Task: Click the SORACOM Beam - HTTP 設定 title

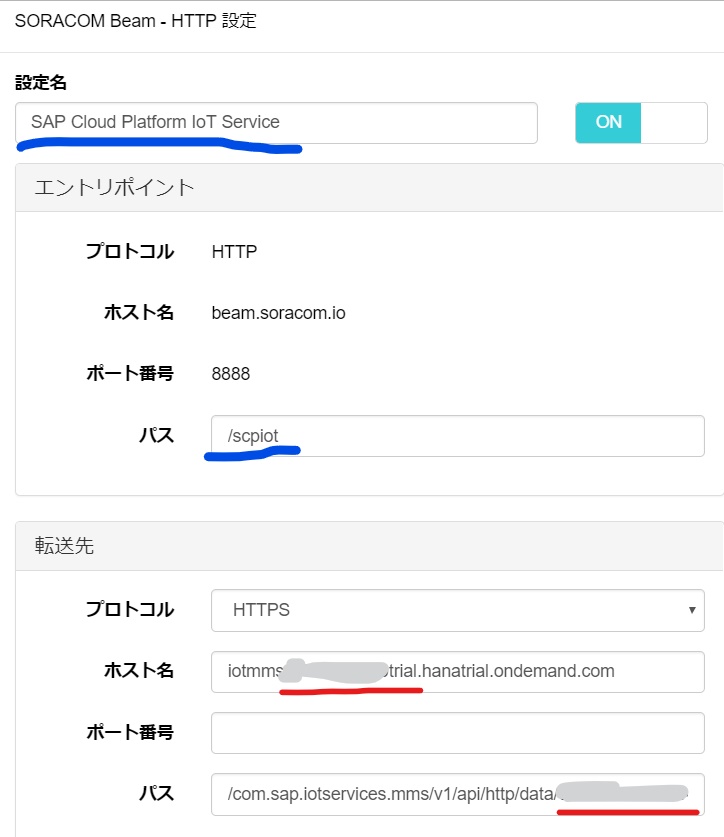Action: [x=136, y=21]
